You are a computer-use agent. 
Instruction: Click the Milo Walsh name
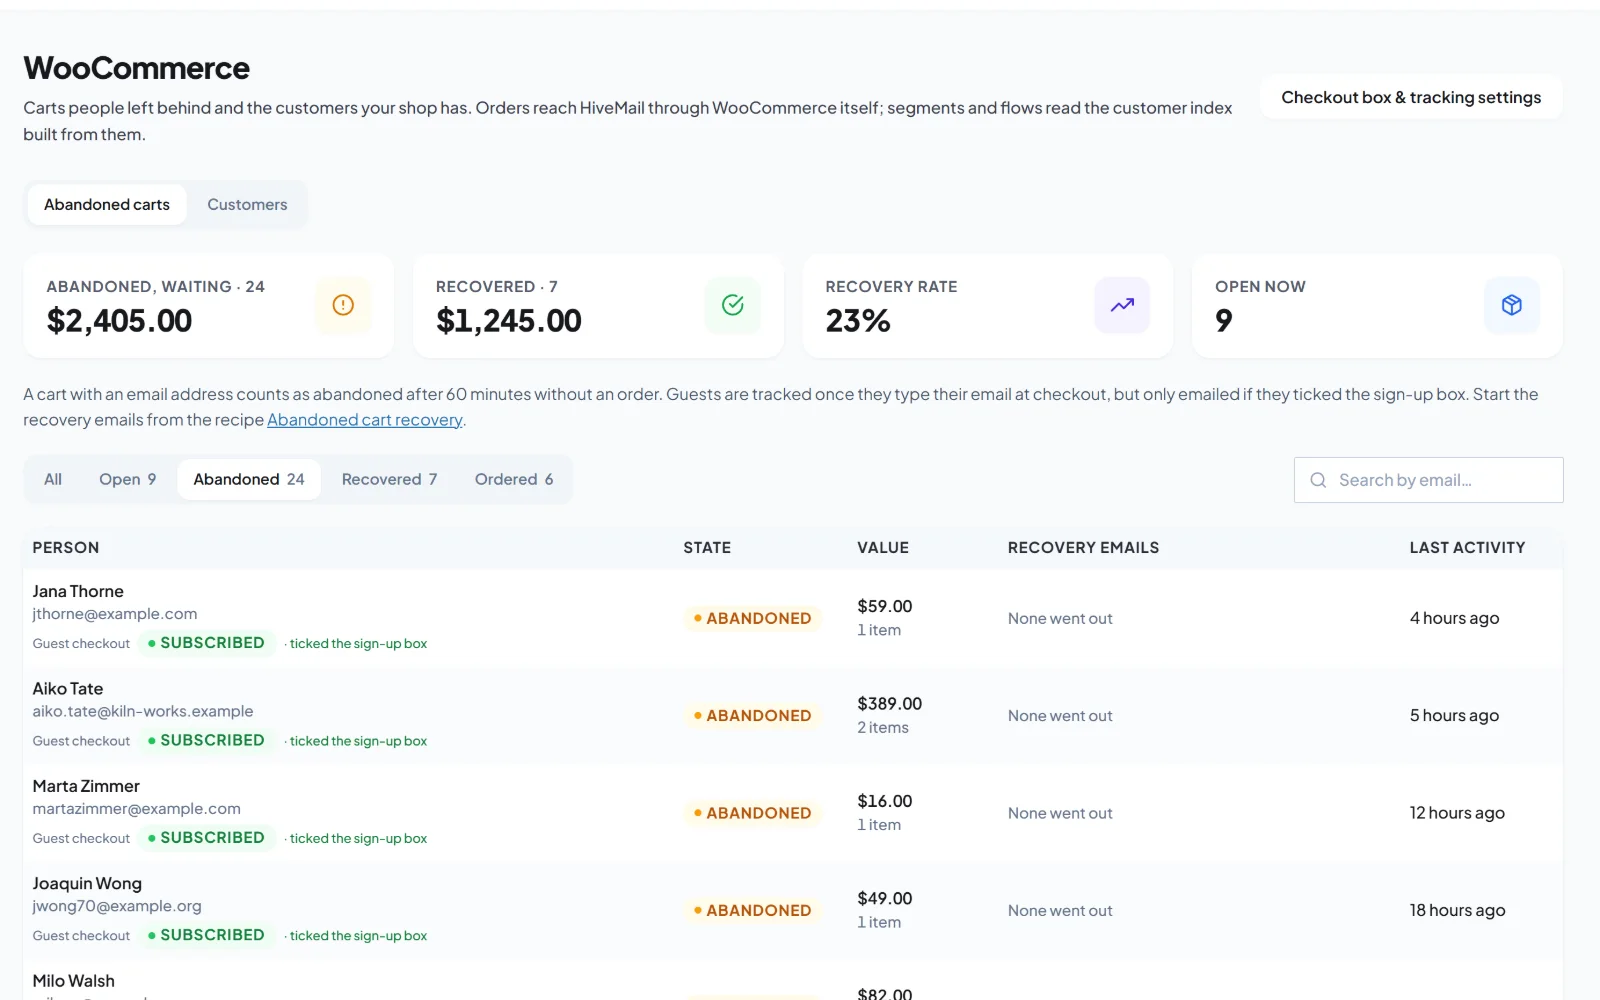pyautogui.click(x=74, y=981)
